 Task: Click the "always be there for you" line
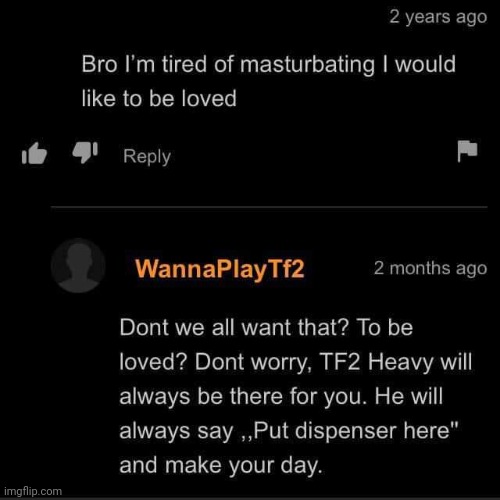point(243,396)
